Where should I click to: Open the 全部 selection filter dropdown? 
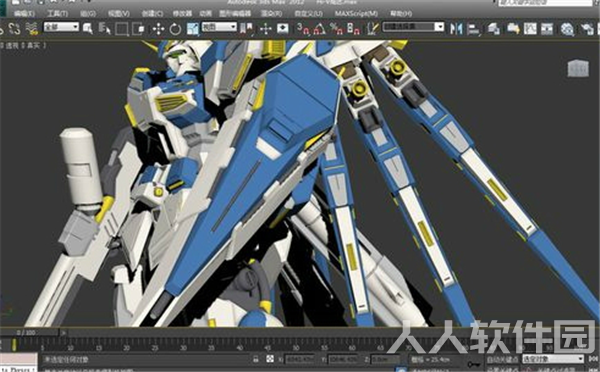pyautogui.click(x=61, y=27)
